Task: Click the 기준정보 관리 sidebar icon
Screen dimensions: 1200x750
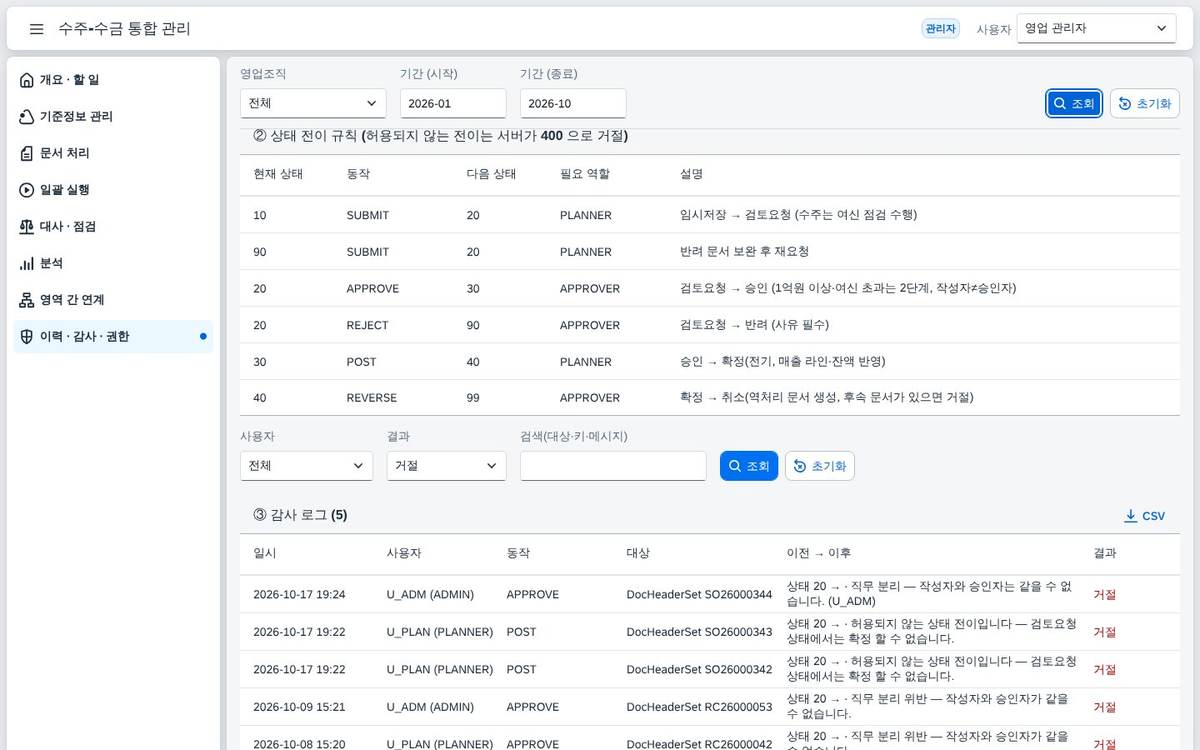Action: click(x=27, y=117)
